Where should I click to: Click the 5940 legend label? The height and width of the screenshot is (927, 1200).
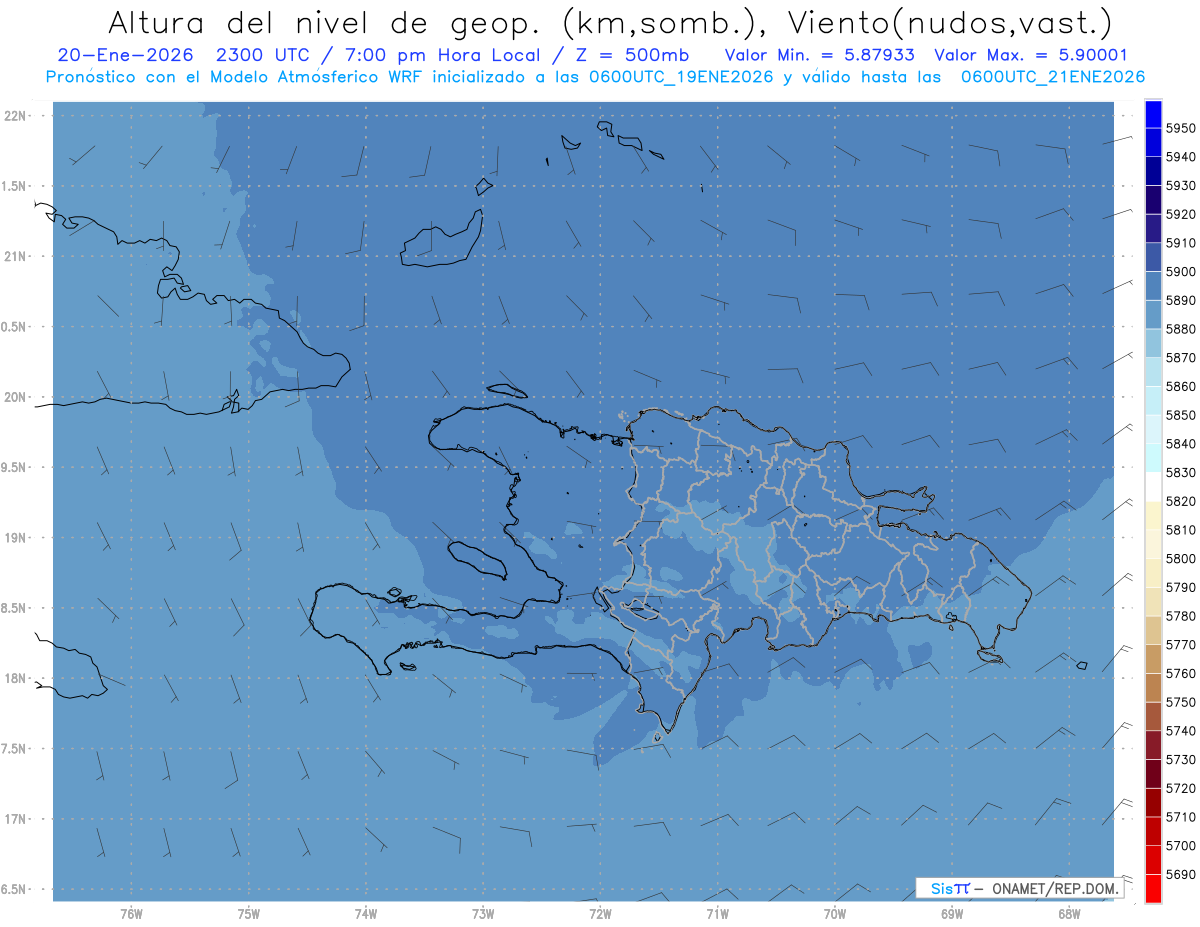pos(1180,157)
